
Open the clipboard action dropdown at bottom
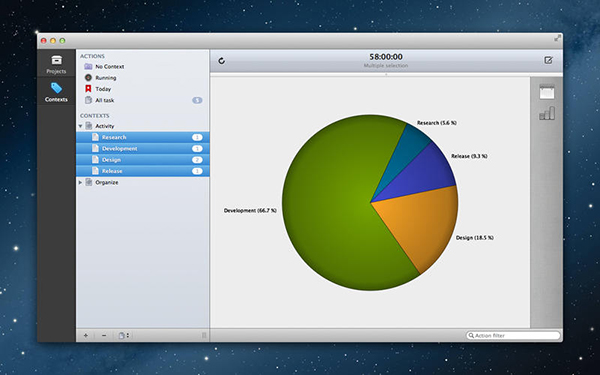[x=123, y=335]
